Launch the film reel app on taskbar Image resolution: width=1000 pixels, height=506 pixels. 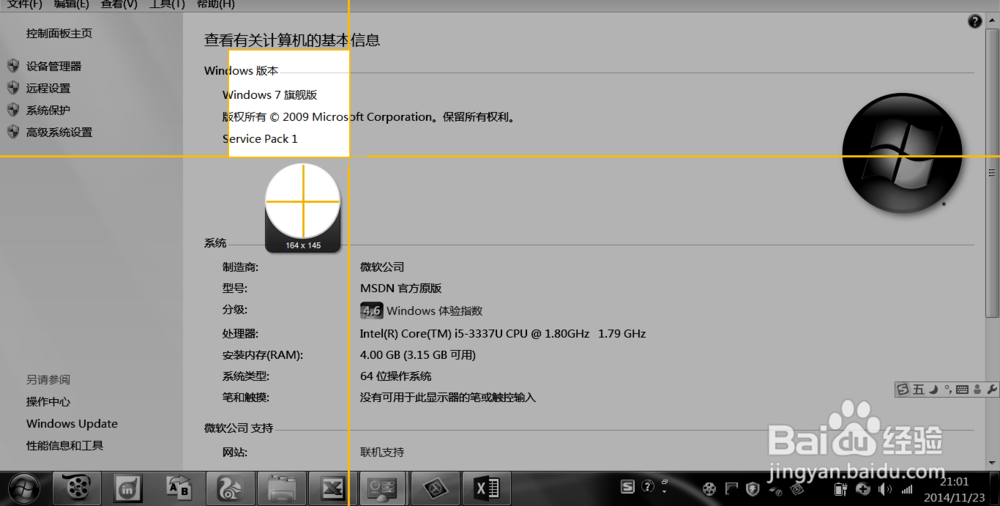77,489
